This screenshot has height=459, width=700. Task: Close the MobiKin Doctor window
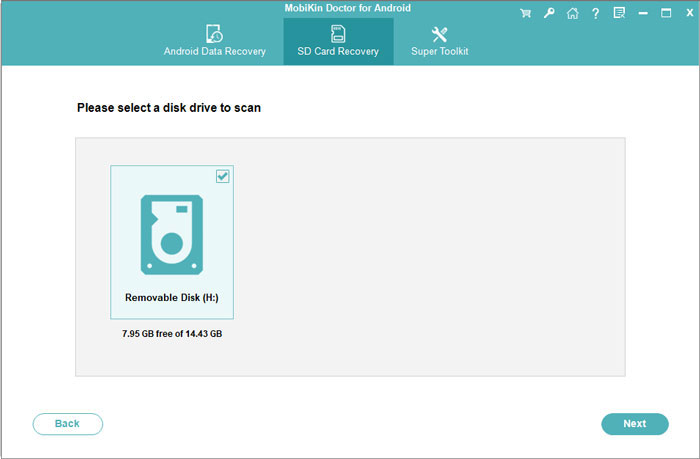(690, 13)
